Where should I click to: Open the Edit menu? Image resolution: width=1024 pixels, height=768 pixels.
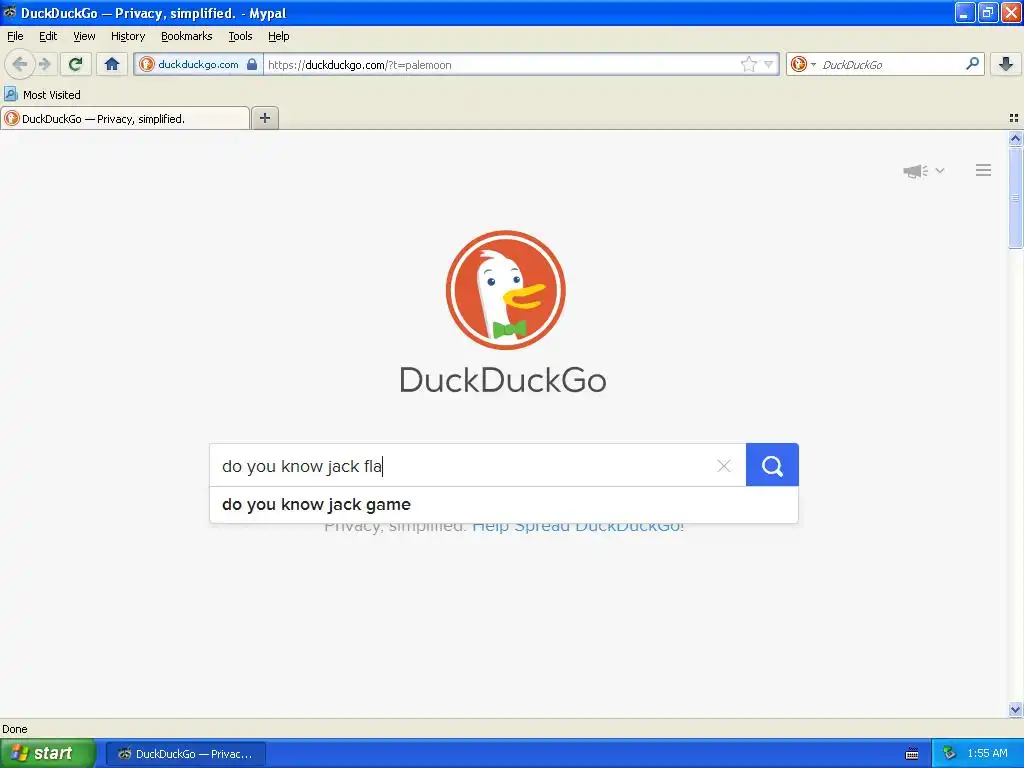[x=48, y=36]
